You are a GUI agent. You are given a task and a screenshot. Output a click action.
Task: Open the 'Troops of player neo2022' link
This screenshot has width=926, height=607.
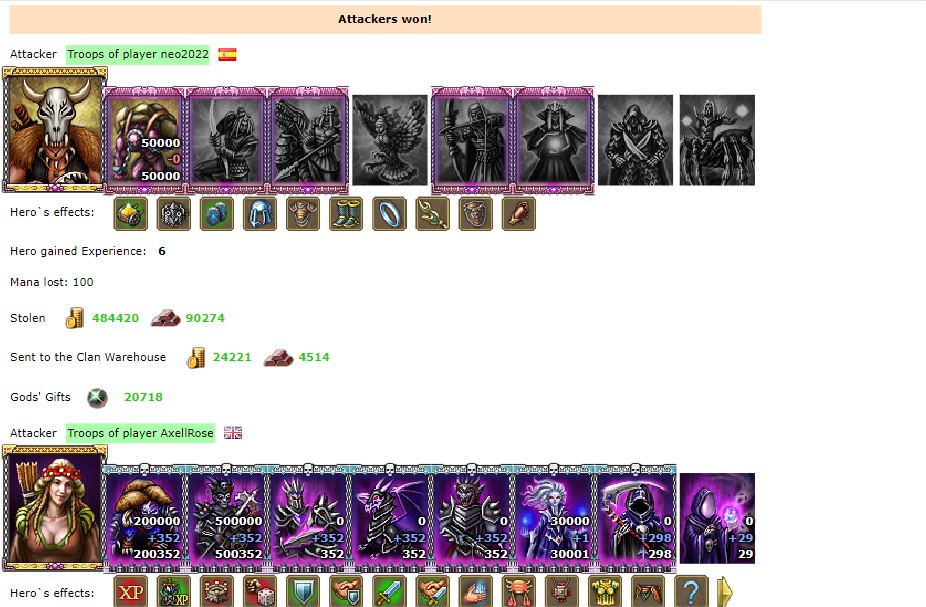138,54
